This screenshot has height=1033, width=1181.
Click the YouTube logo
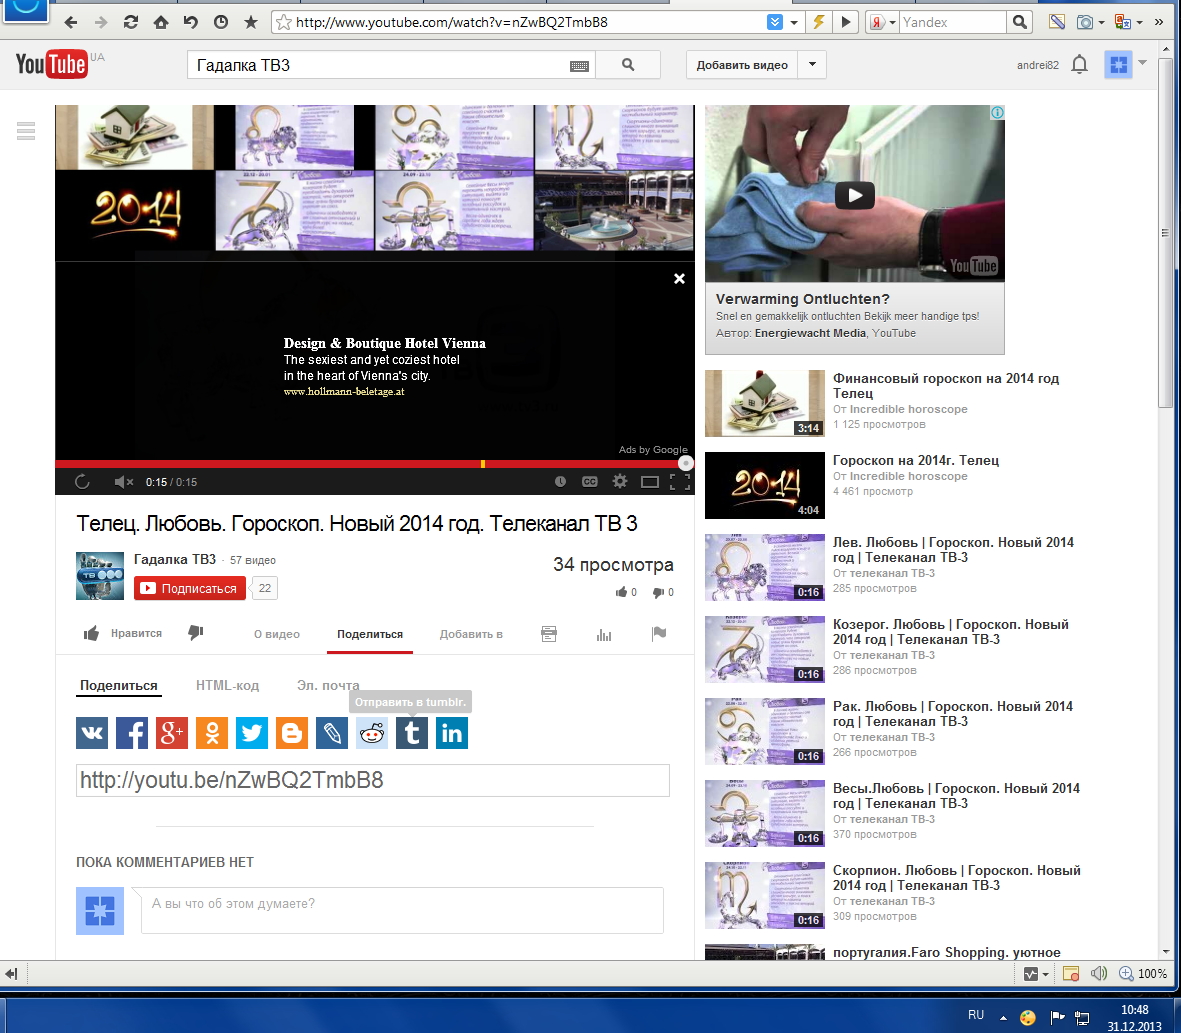pyautogui.click(x=51, y=65)
